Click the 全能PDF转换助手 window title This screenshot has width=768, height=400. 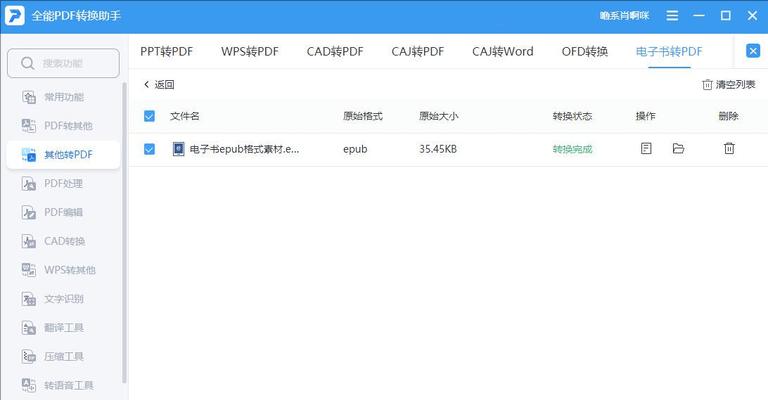(76, 16)
